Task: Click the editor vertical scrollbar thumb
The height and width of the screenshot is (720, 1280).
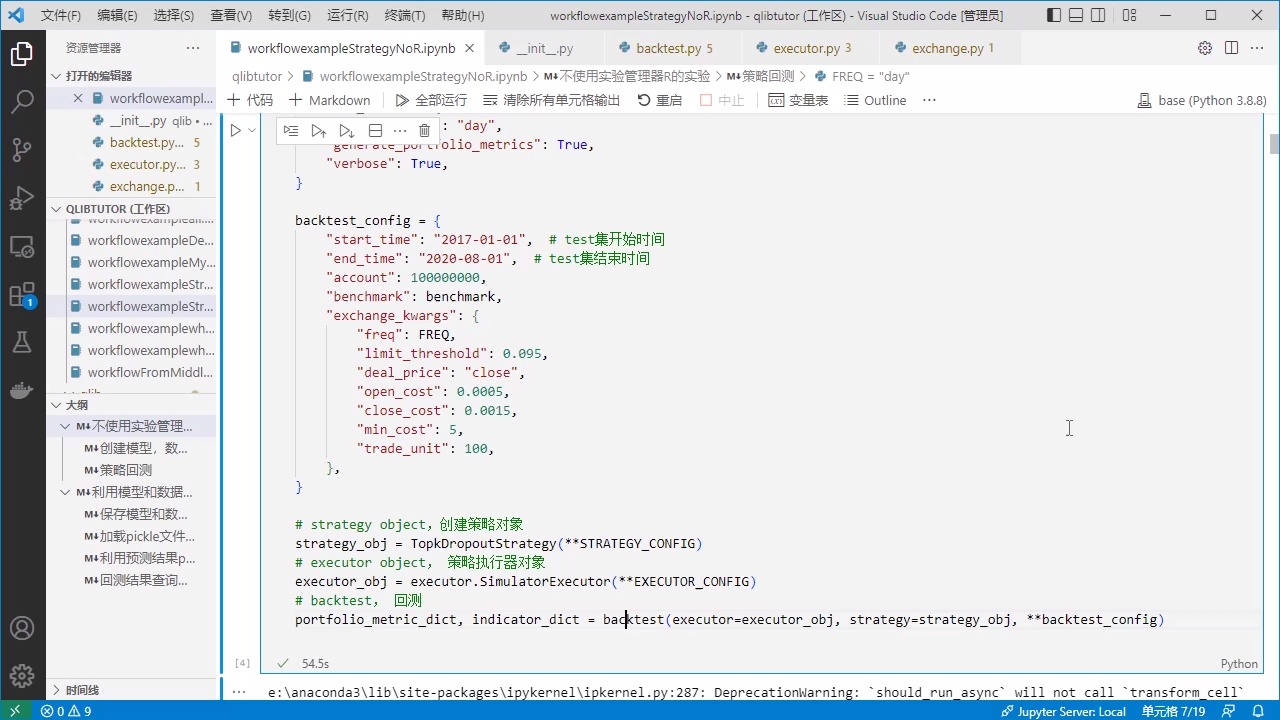Action: pos(1274,143)
